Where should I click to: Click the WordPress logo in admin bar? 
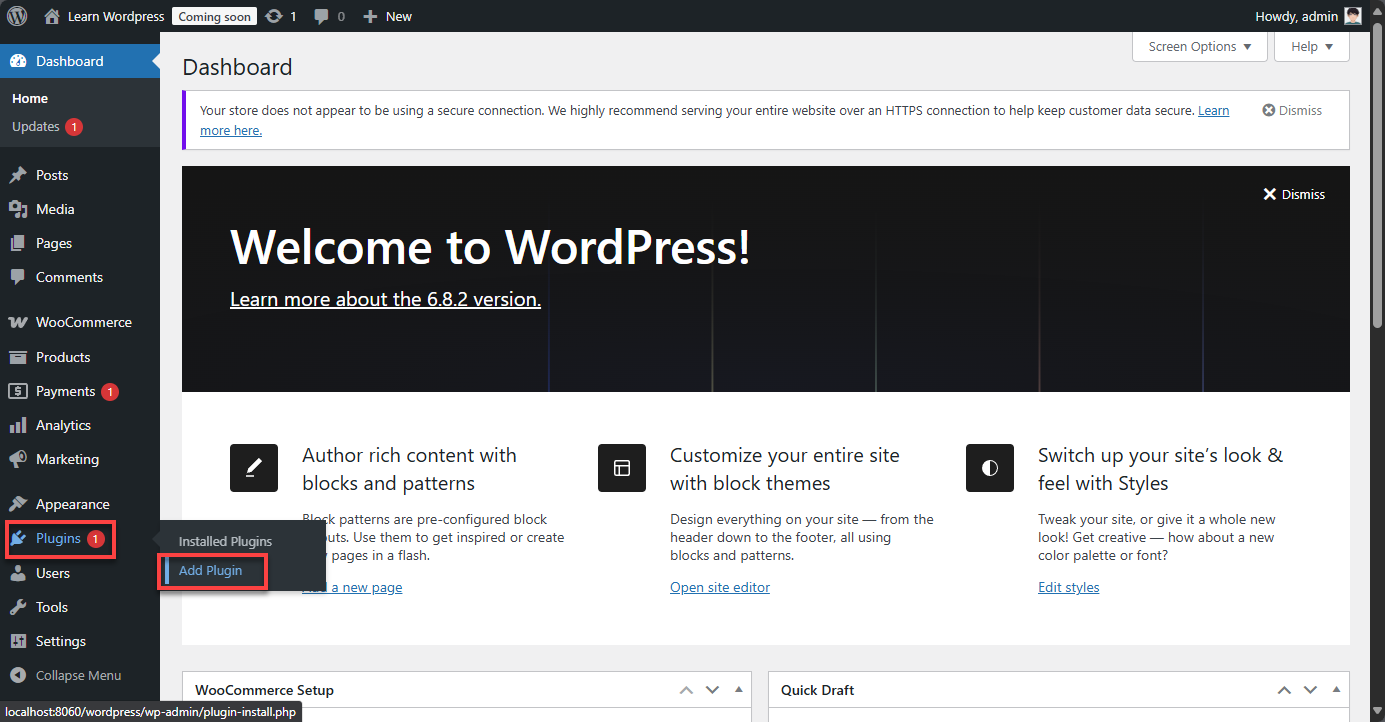coord(17,16)
